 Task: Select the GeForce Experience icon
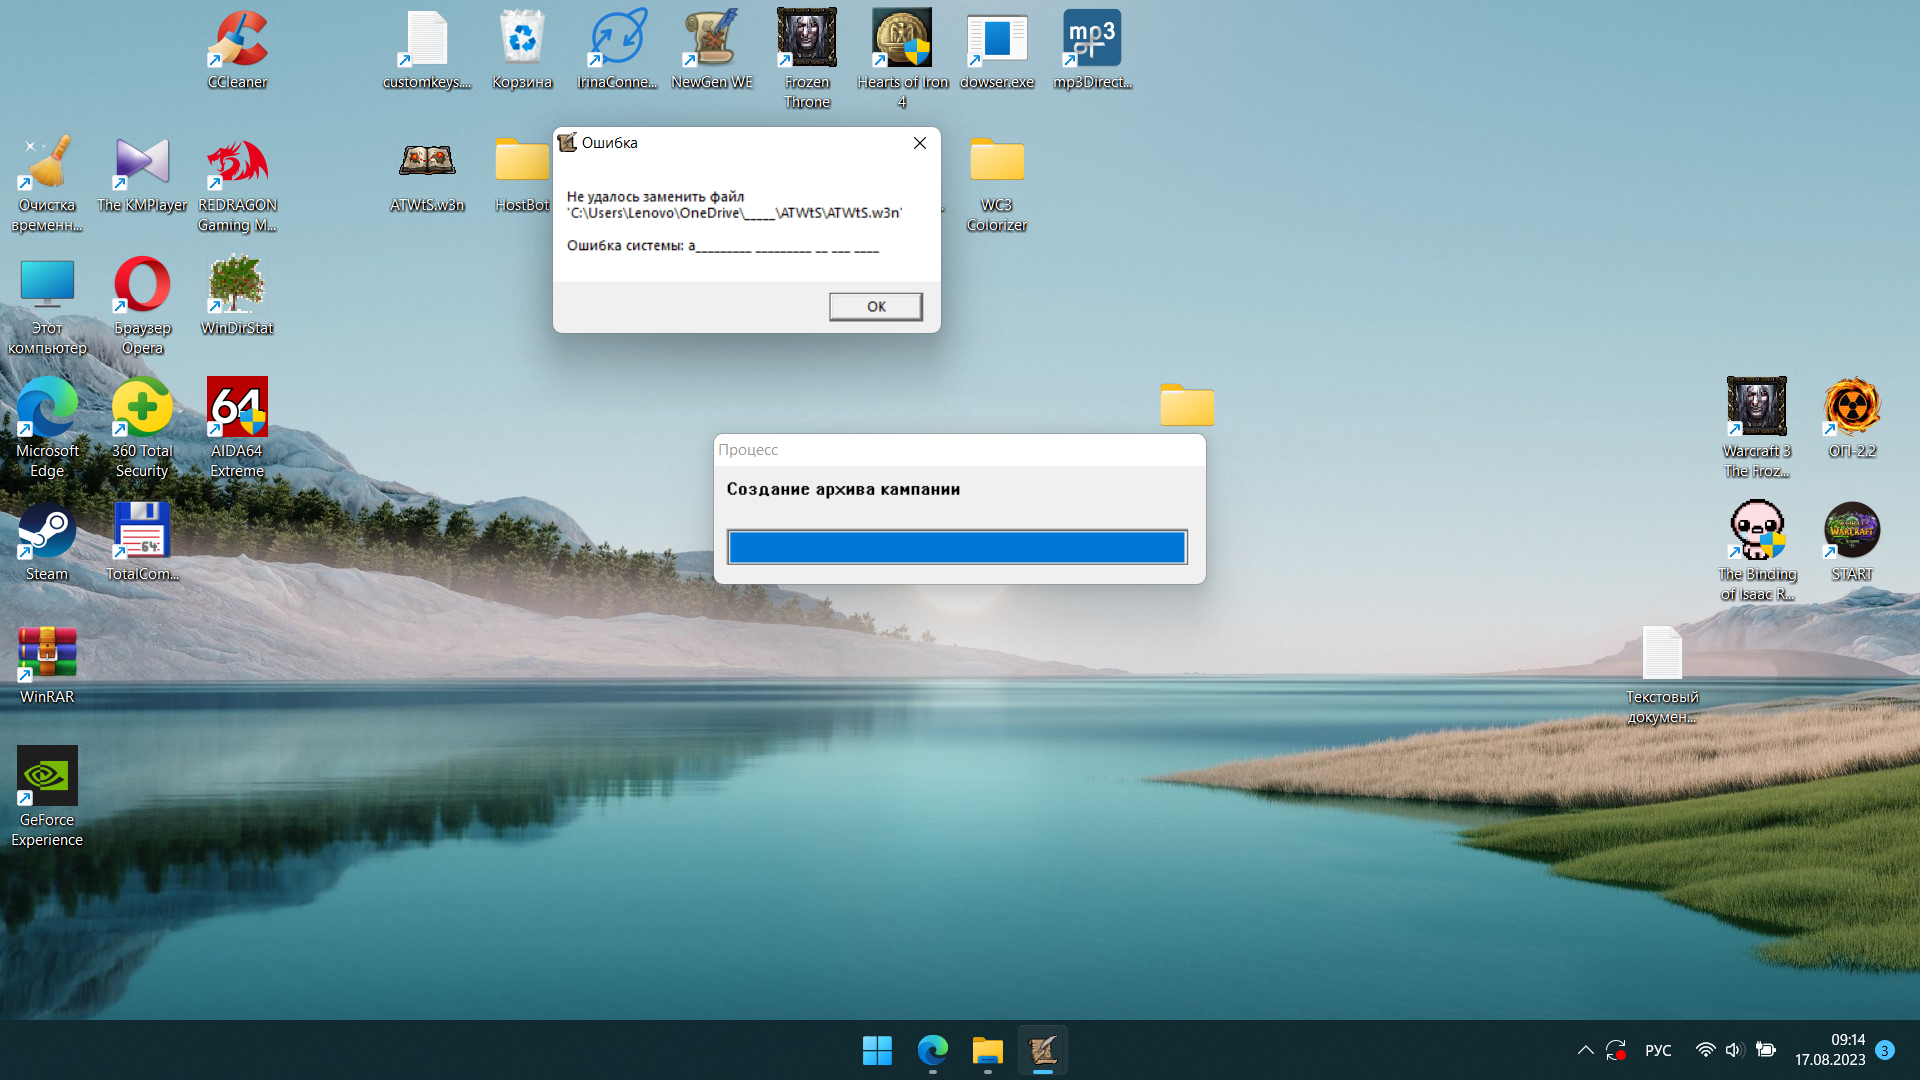click(x=47, y=776)
